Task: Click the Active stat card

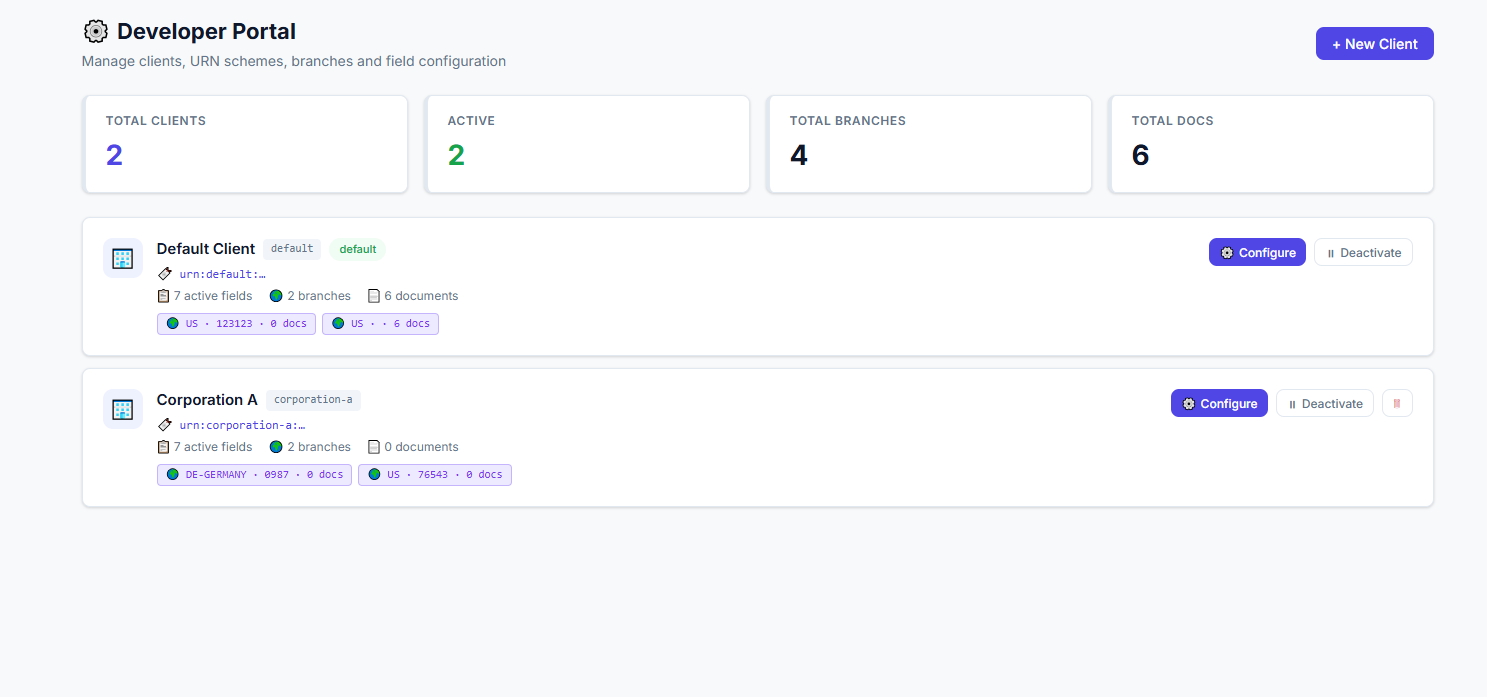Action: (x=587, y=144)
